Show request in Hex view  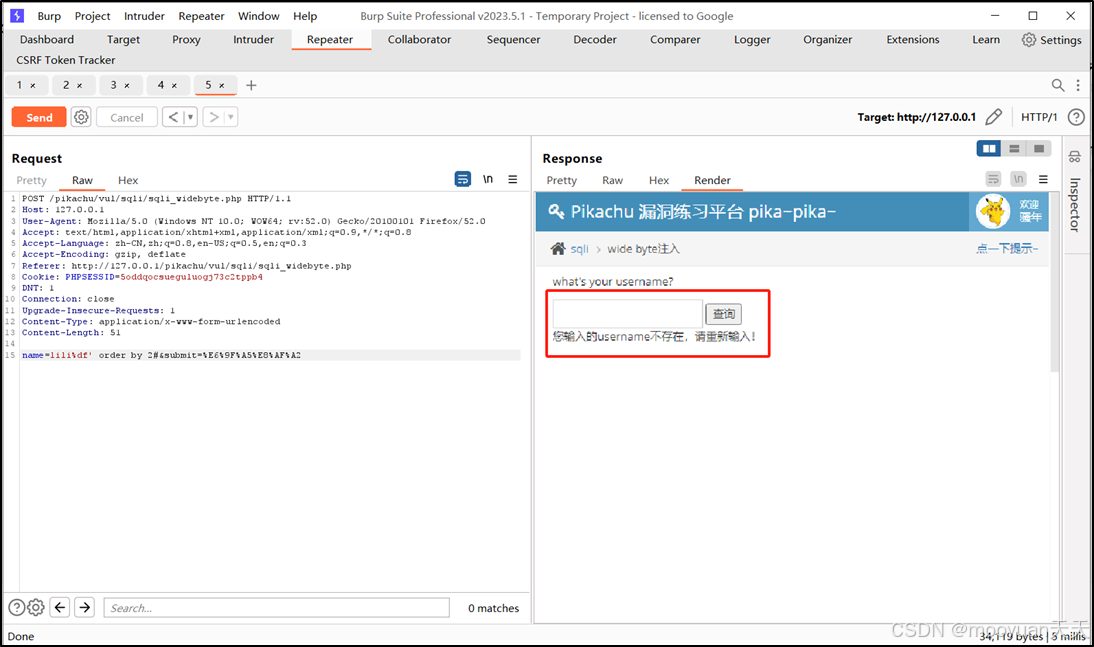128,180
